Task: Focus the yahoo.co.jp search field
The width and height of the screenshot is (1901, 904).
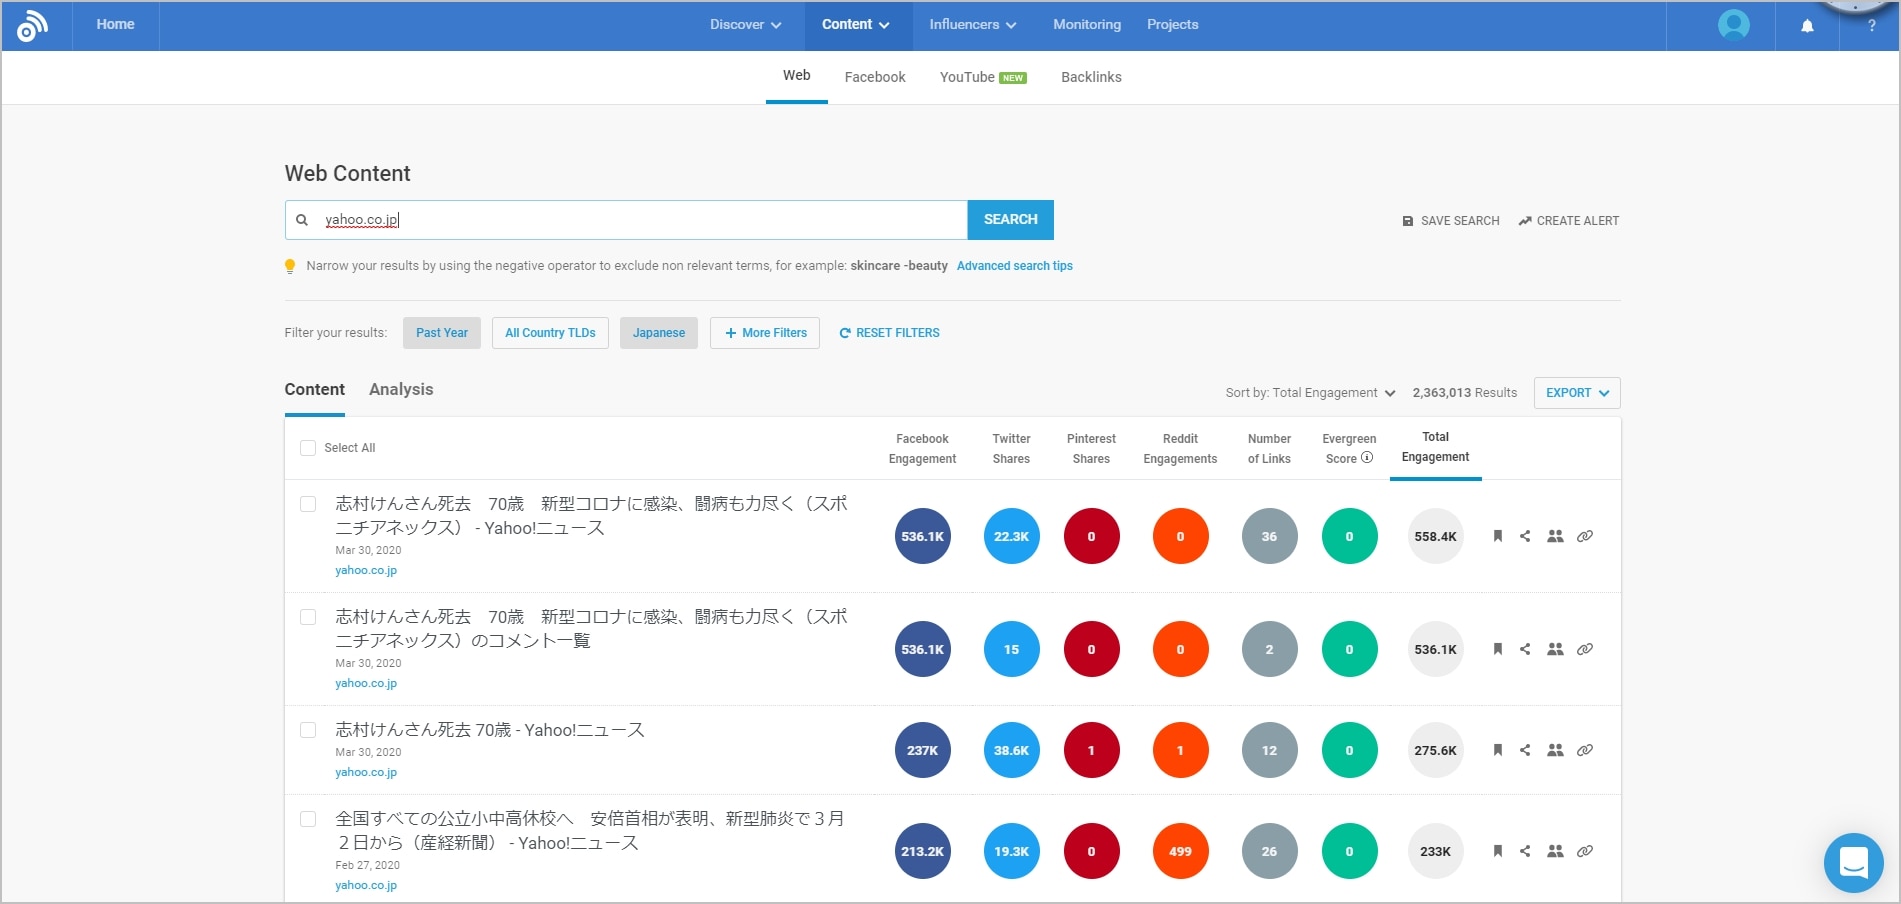Action: coord(626,220)
